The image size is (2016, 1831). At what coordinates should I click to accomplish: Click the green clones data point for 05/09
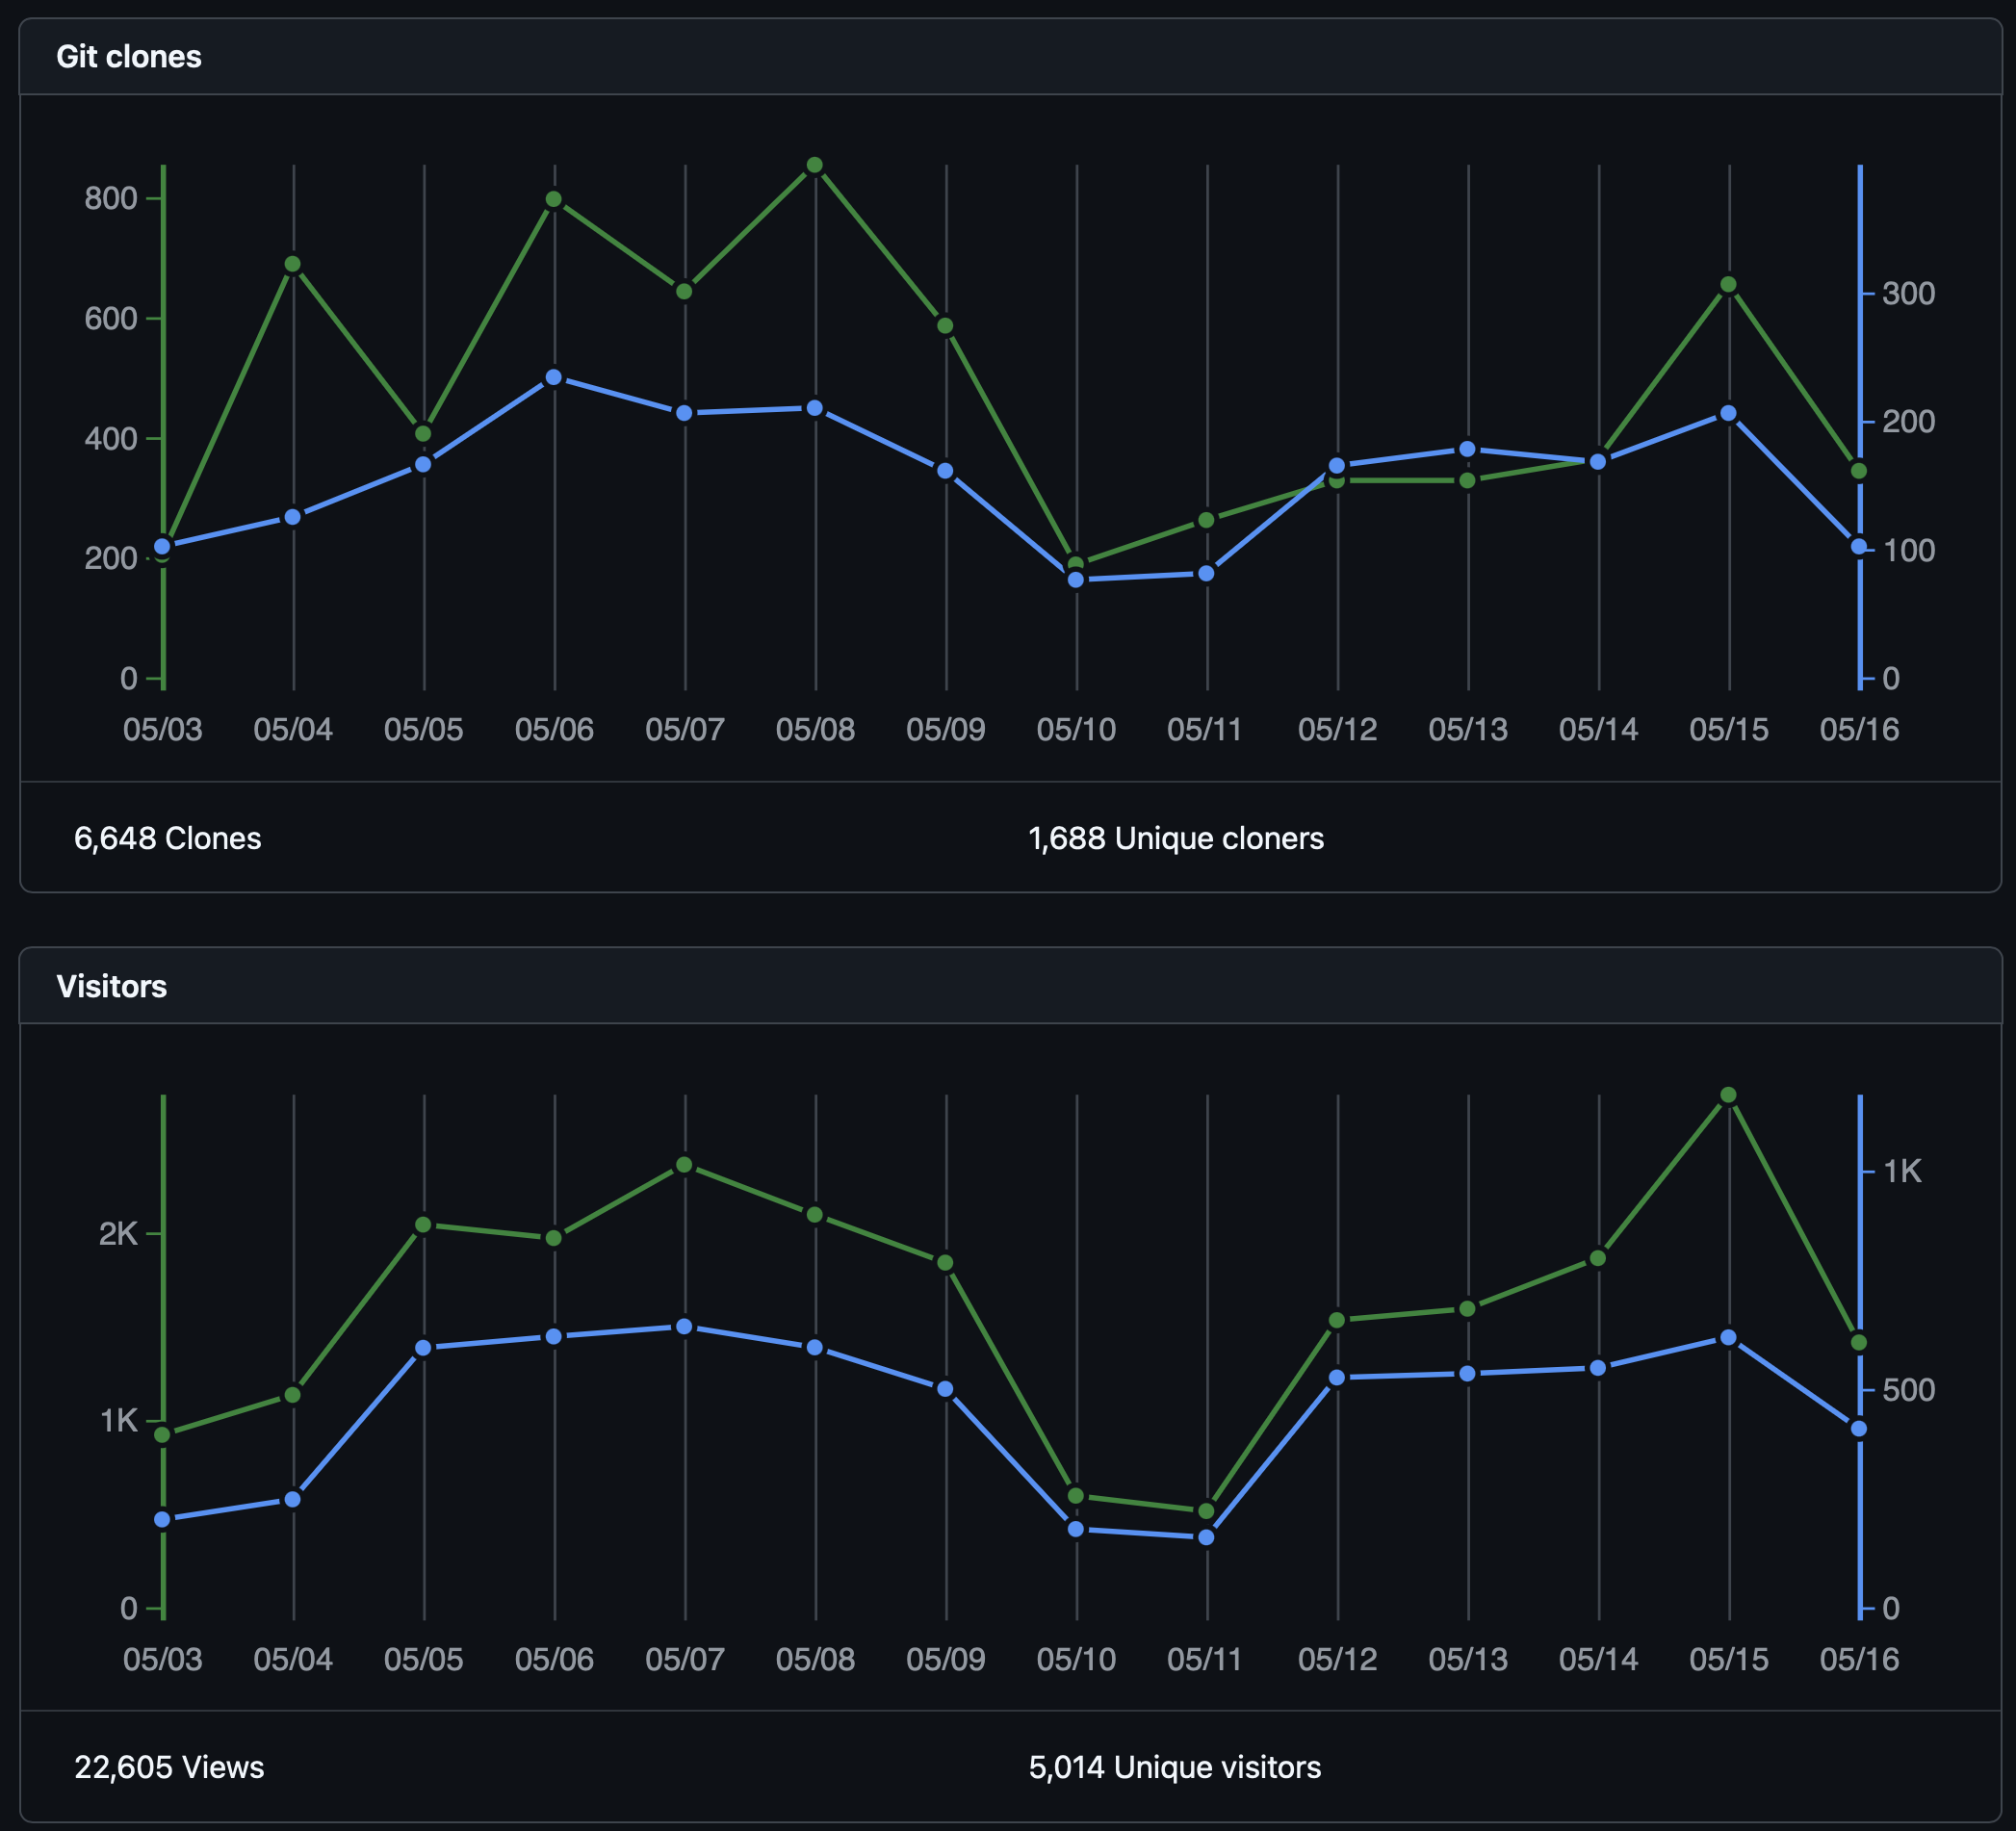tap(945, 325)
